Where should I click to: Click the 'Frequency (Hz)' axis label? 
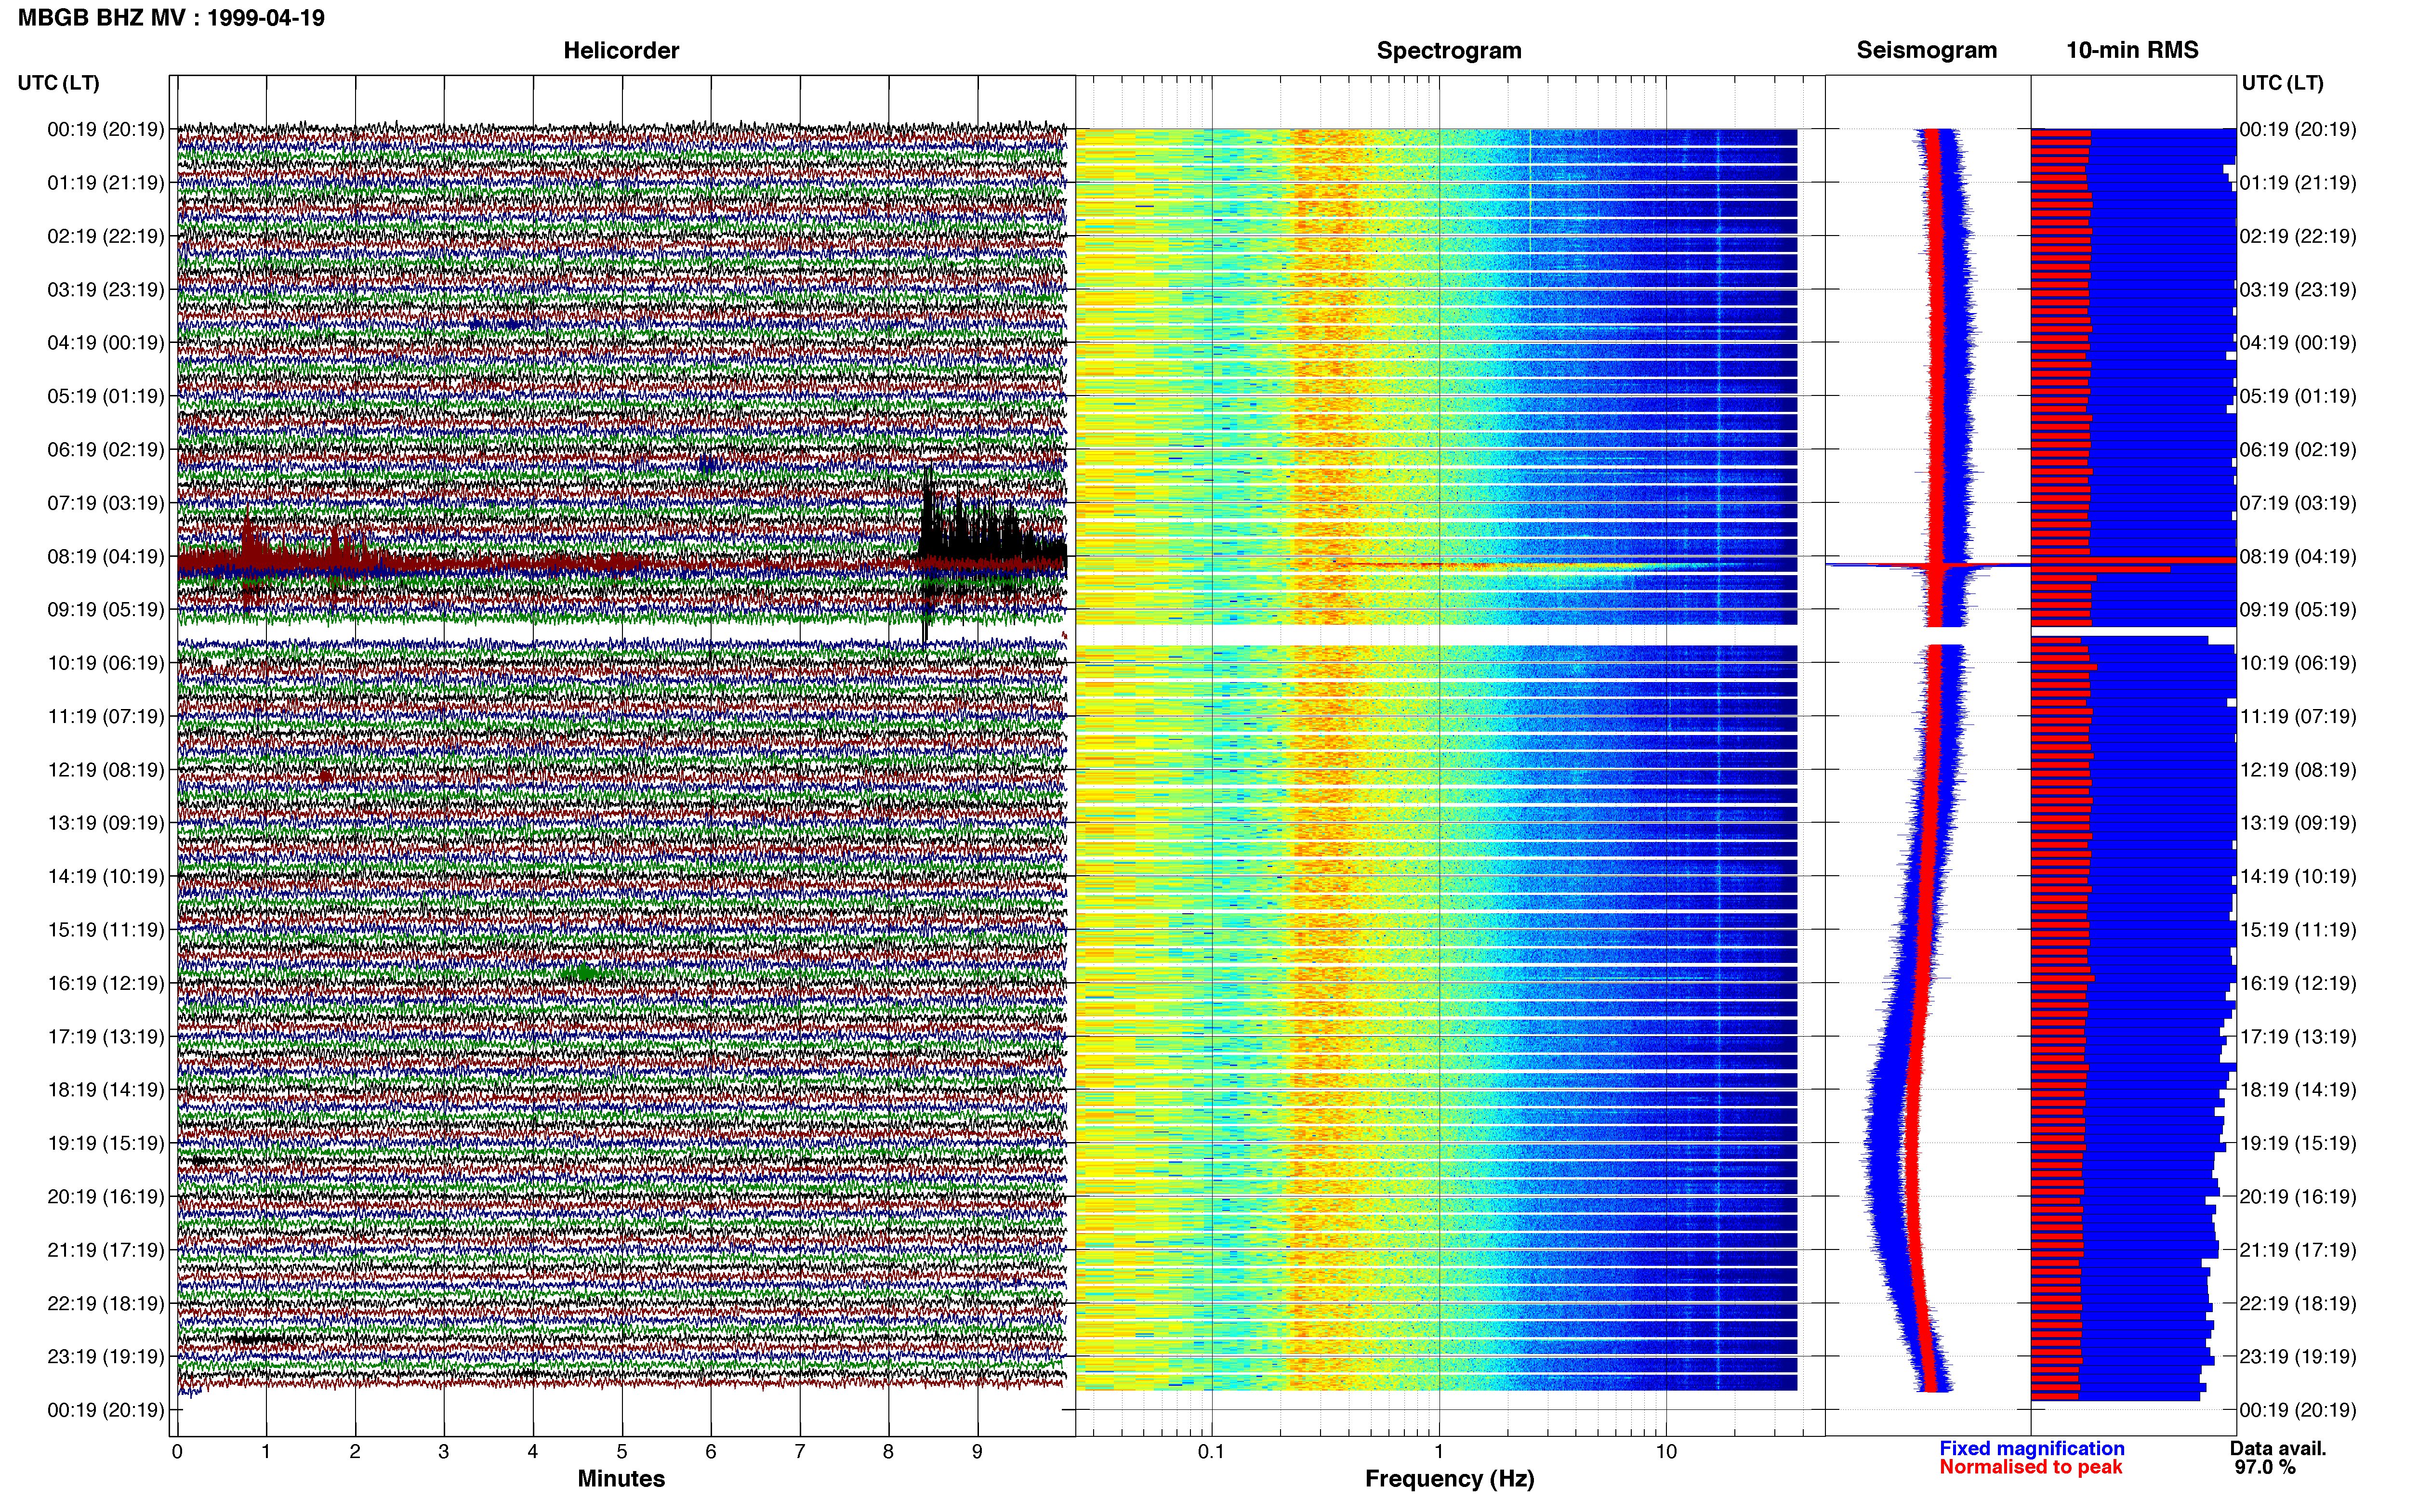1449,1478
